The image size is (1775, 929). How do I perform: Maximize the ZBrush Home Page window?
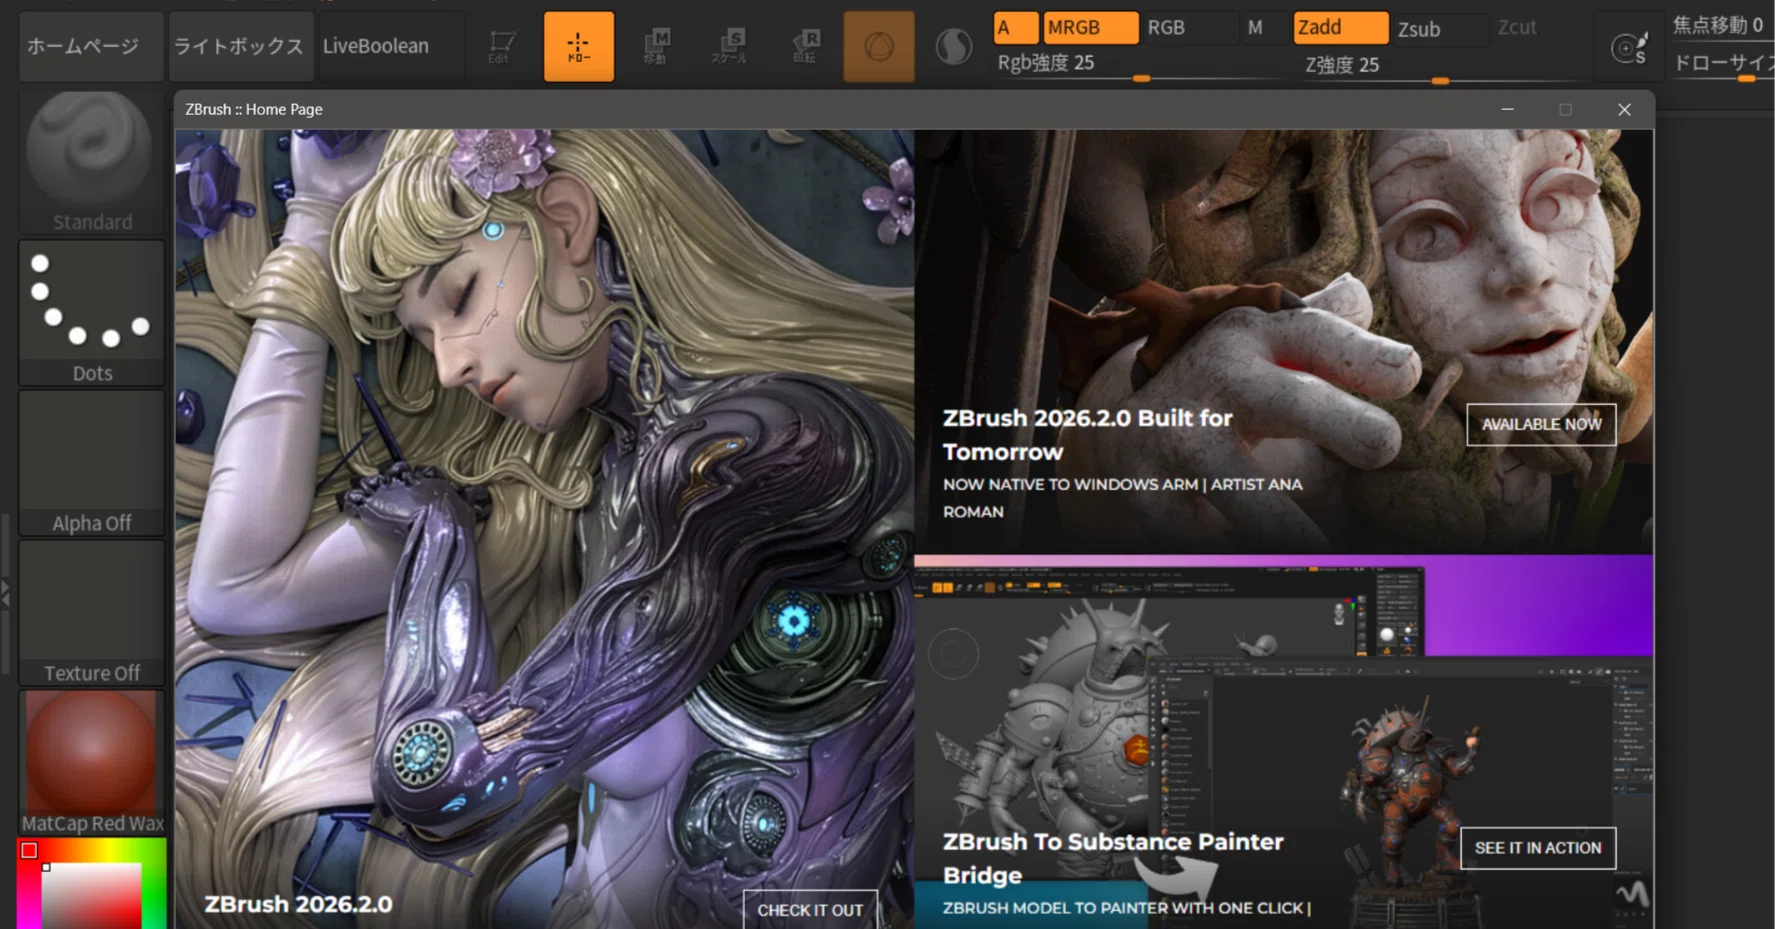point(1565,110)
